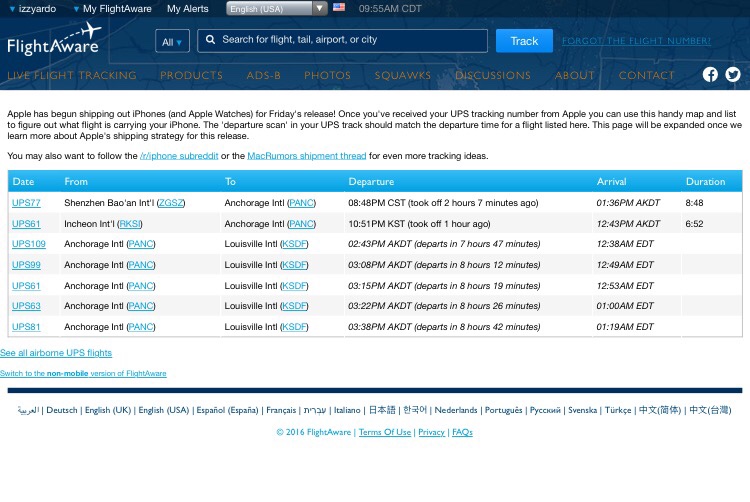The width and height of the screenshot is (750, 502).
Task: Select English (UK) language in footer
Action: click(x=108, y=410)
